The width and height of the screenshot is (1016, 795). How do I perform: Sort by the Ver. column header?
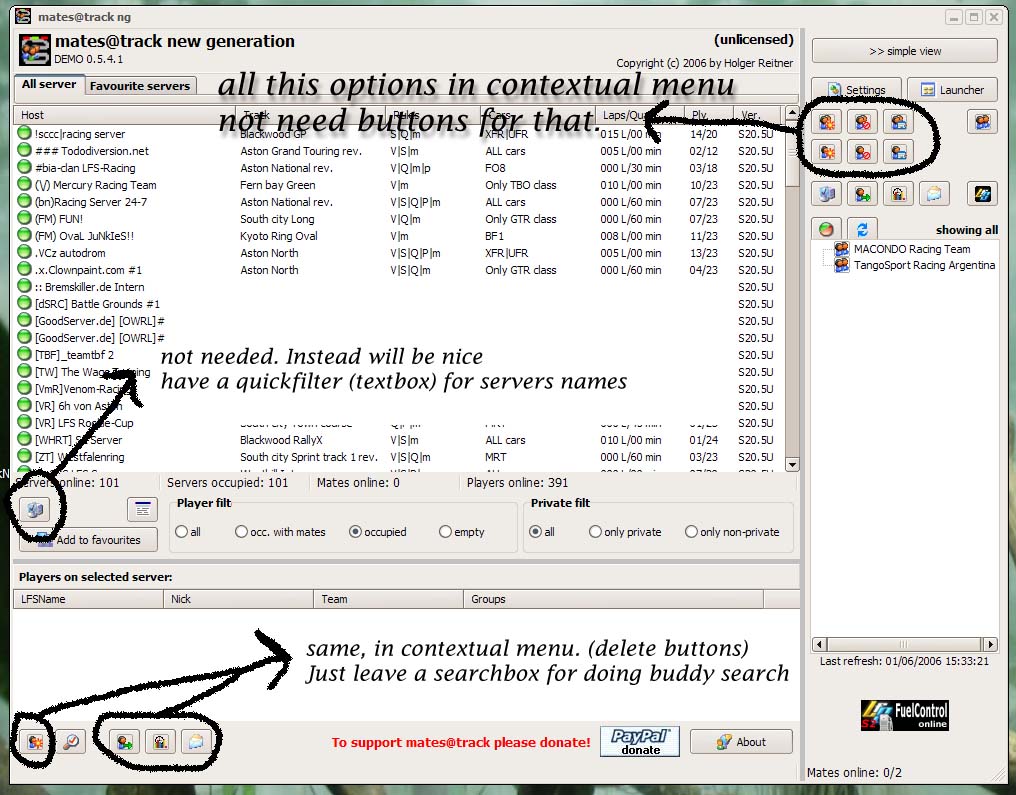point(757,115)
